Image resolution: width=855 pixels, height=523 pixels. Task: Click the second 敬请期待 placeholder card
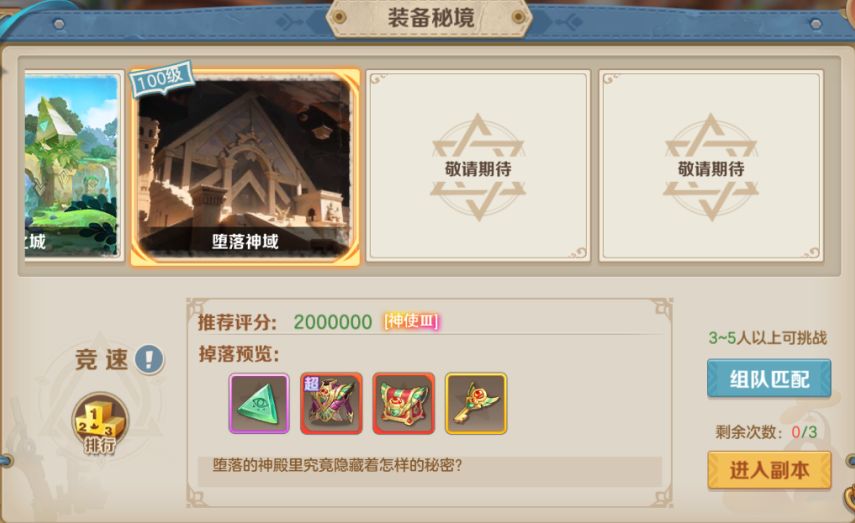click(711, 166)
